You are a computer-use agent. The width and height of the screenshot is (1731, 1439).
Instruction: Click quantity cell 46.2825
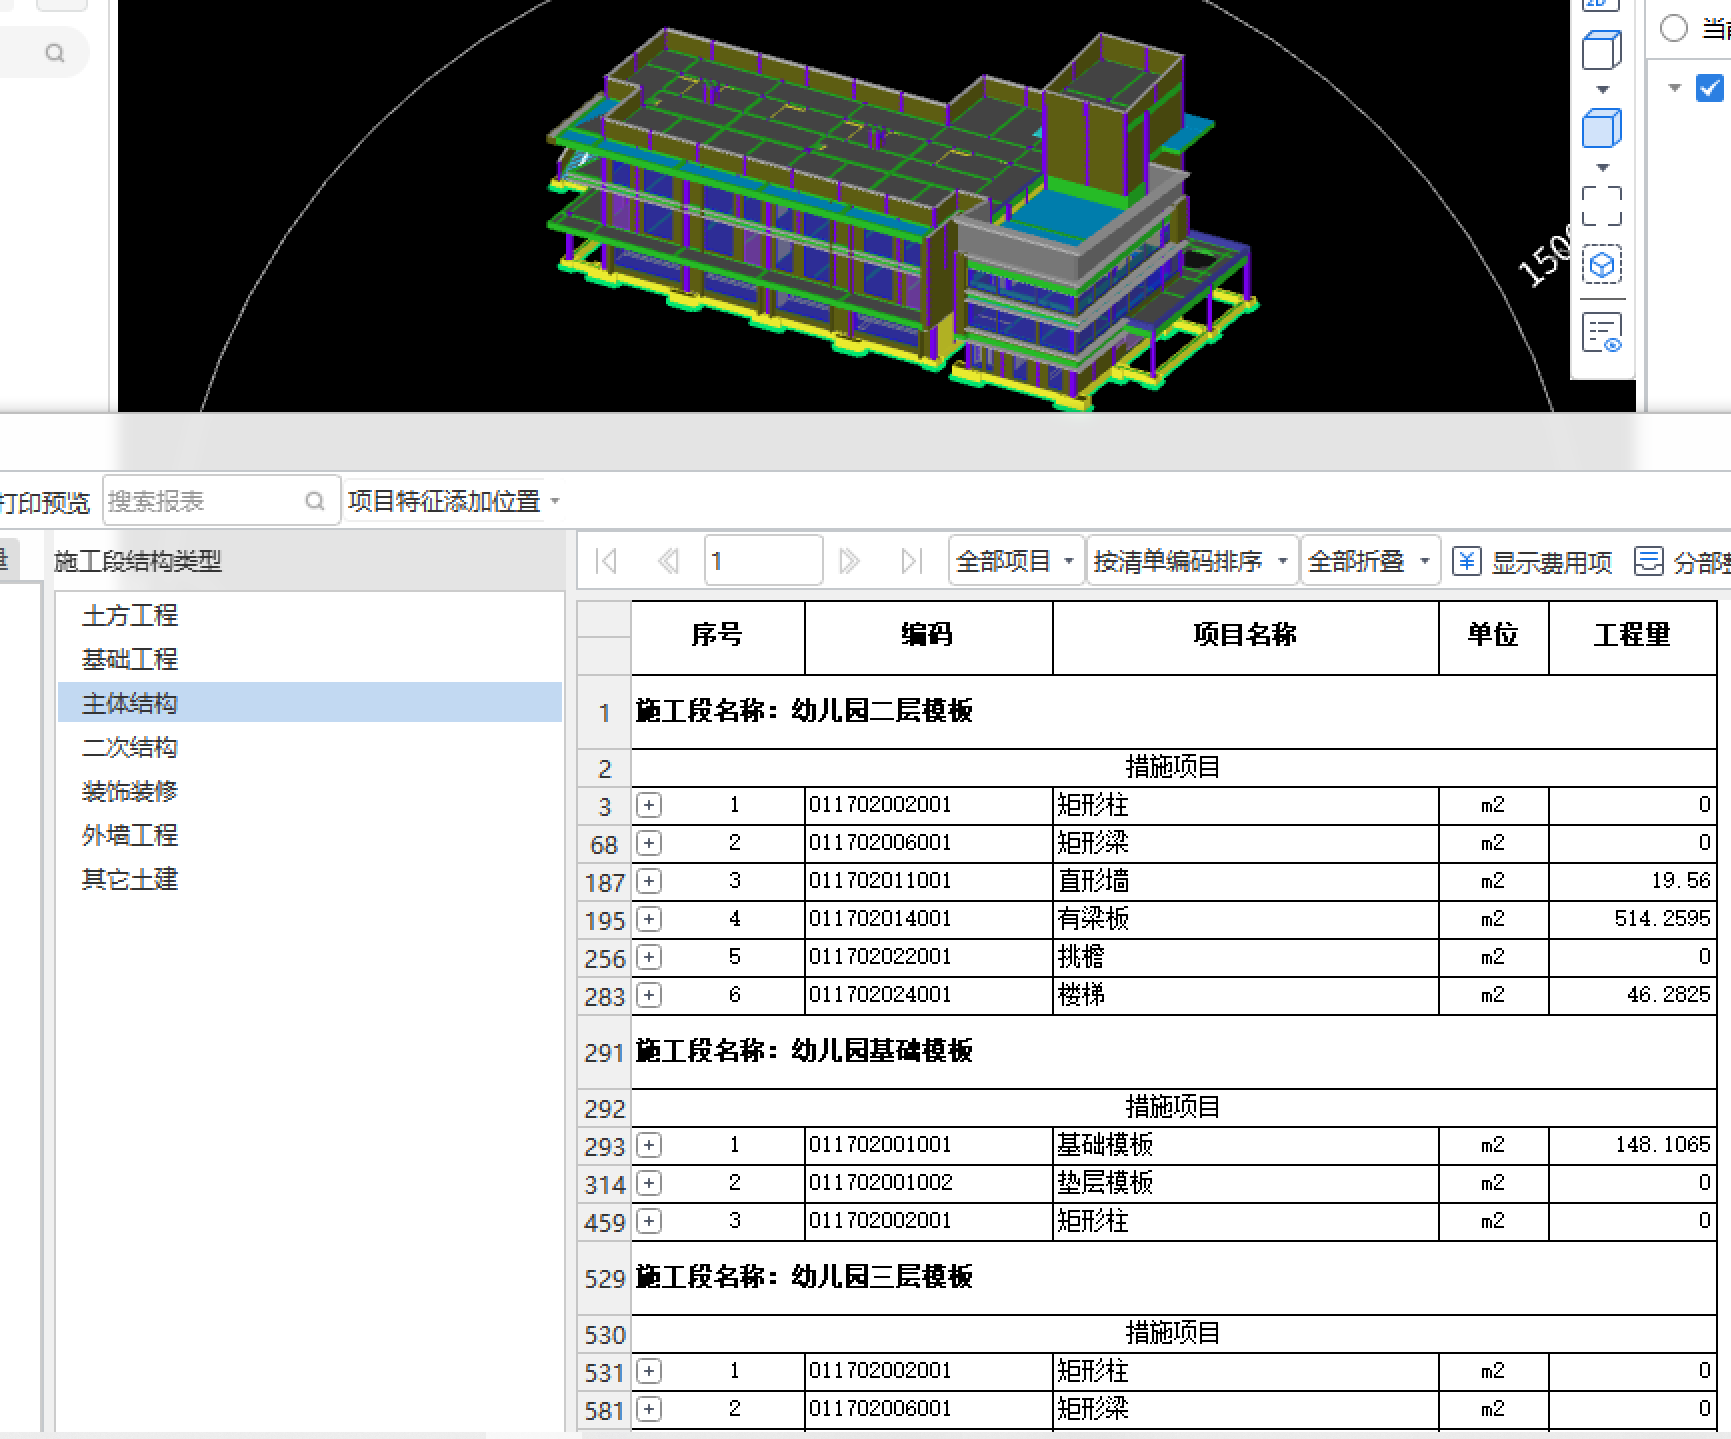(x=1632, y=995)
